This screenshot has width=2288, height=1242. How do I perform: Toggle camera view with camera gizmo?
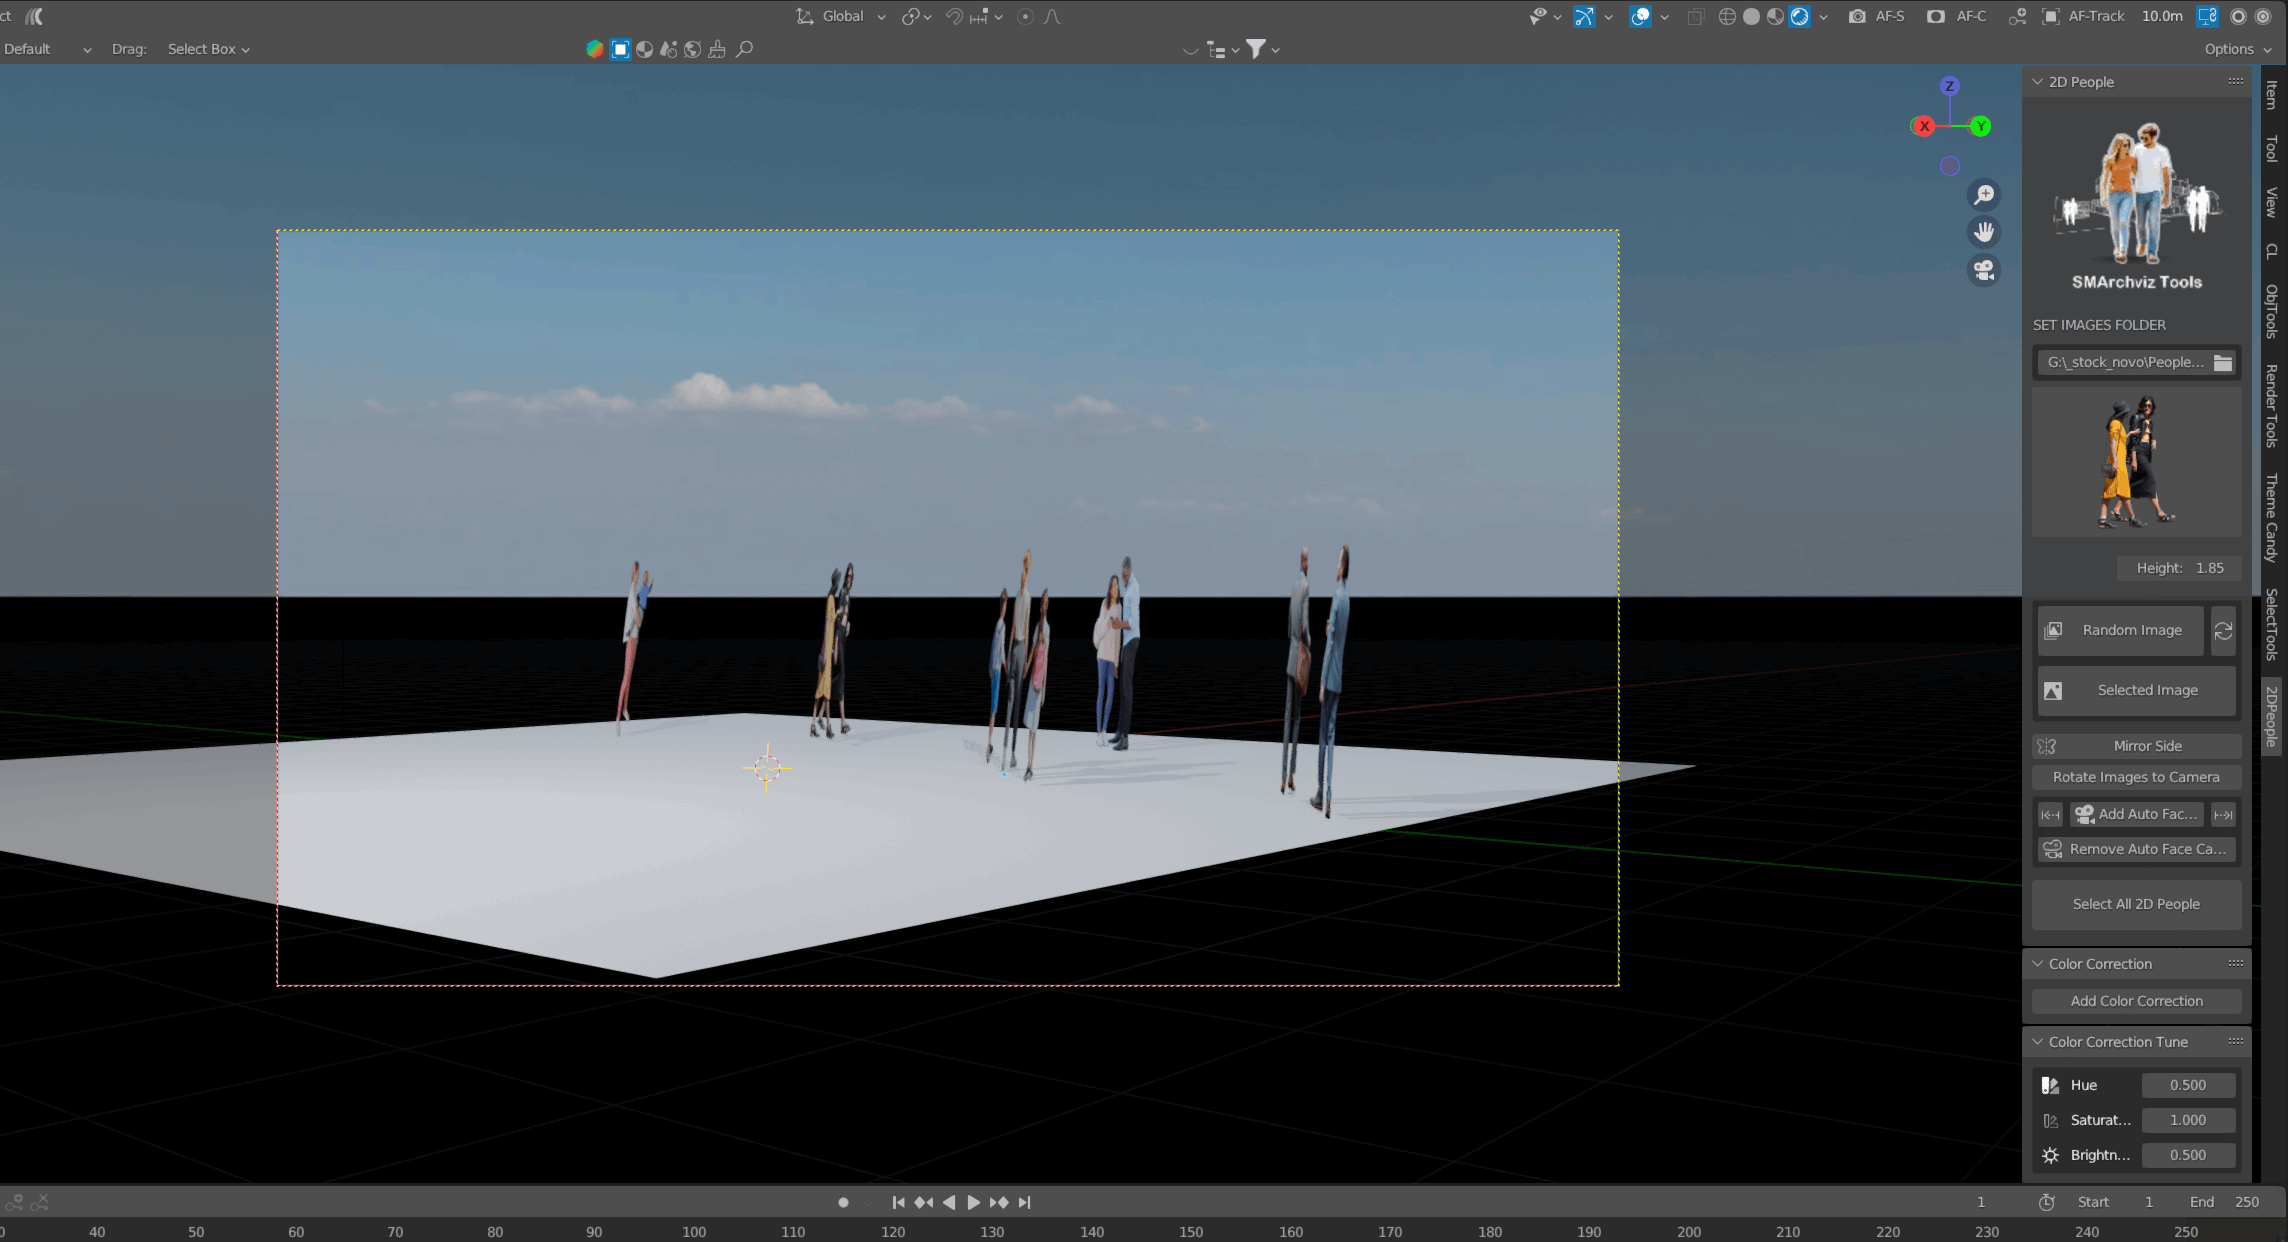1984,271
